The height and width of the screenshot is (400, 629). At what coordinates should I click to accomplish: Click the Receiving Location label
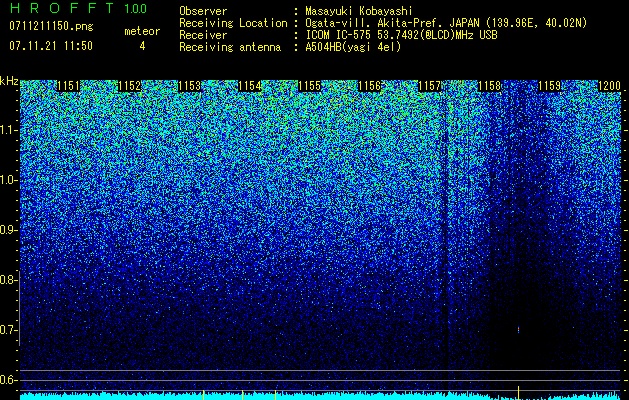(233, 23)
